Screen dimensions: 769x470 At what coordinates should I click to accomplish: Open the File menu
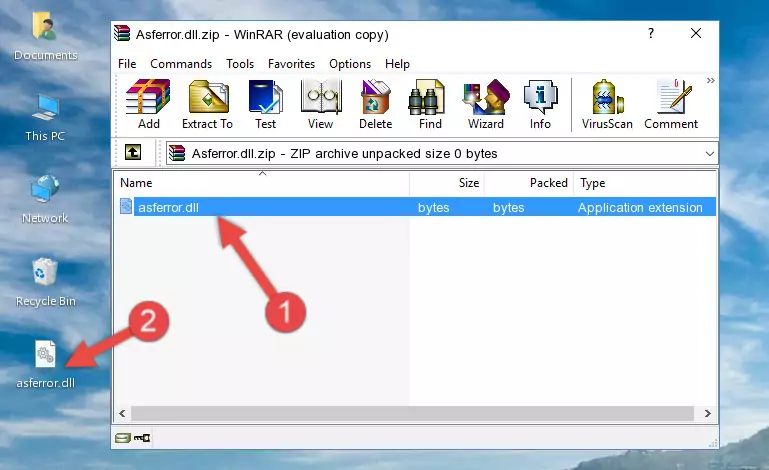[127, 64]
